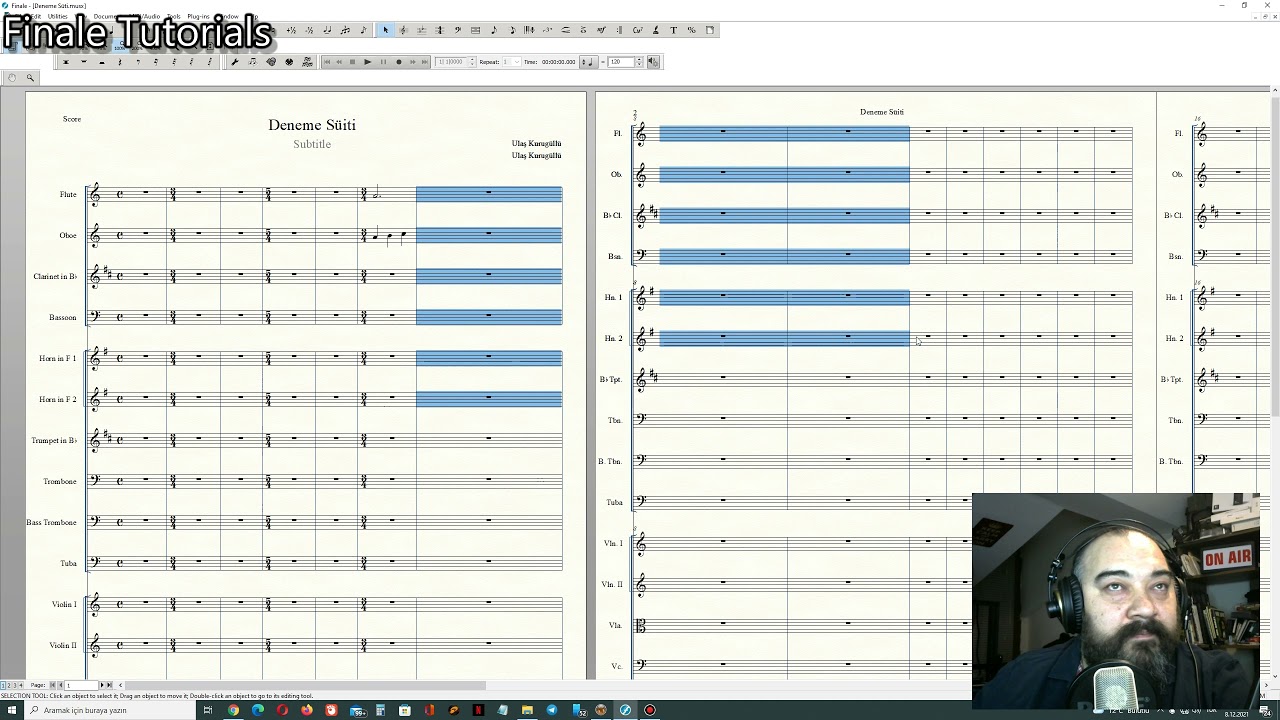Click the Windows taskbar search box
1280x720 pixels.
110,710
